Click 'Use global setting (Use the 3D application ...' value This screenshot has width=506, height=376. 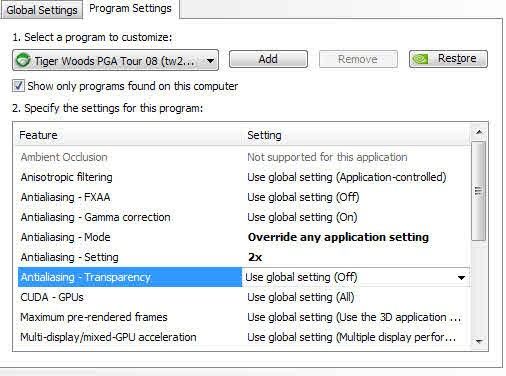pyautogui.click(x=354, y=317)
